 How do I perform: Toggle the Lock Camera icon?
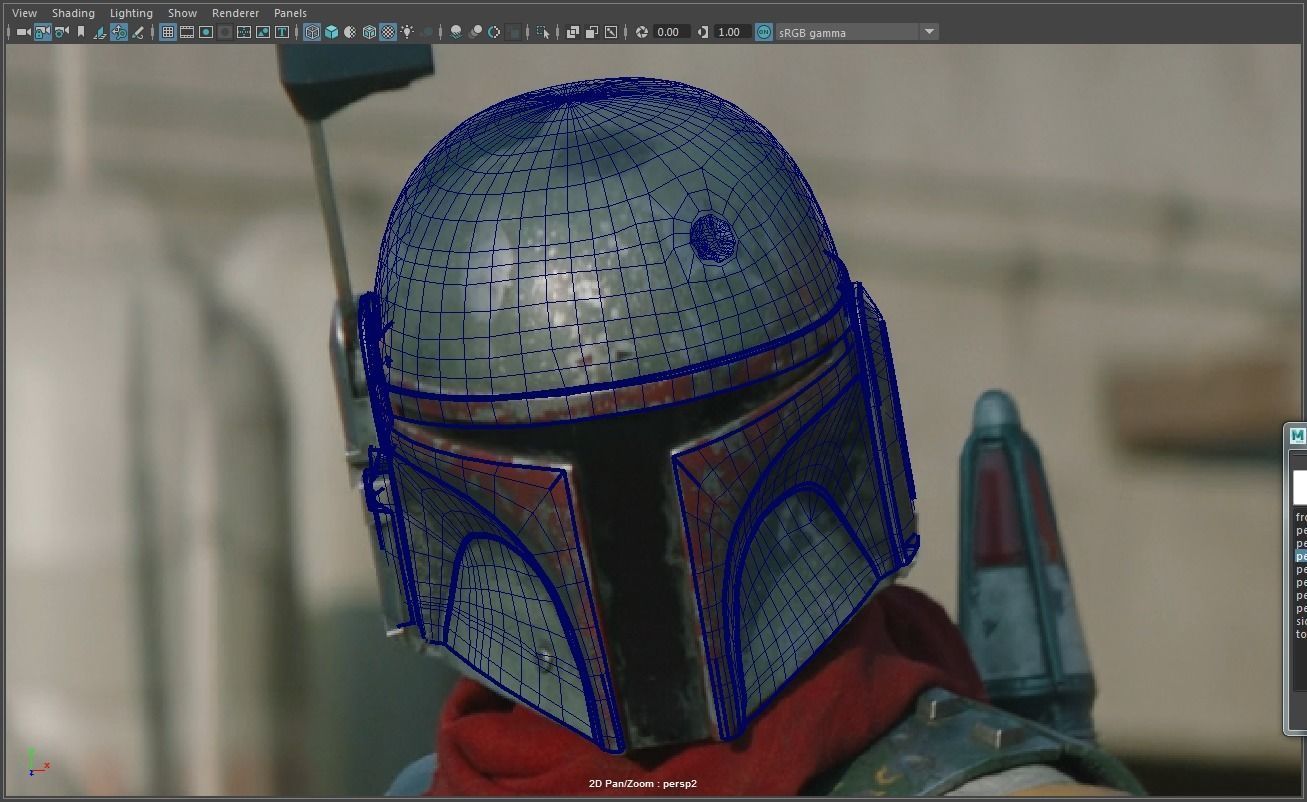[x=42, y=32]
